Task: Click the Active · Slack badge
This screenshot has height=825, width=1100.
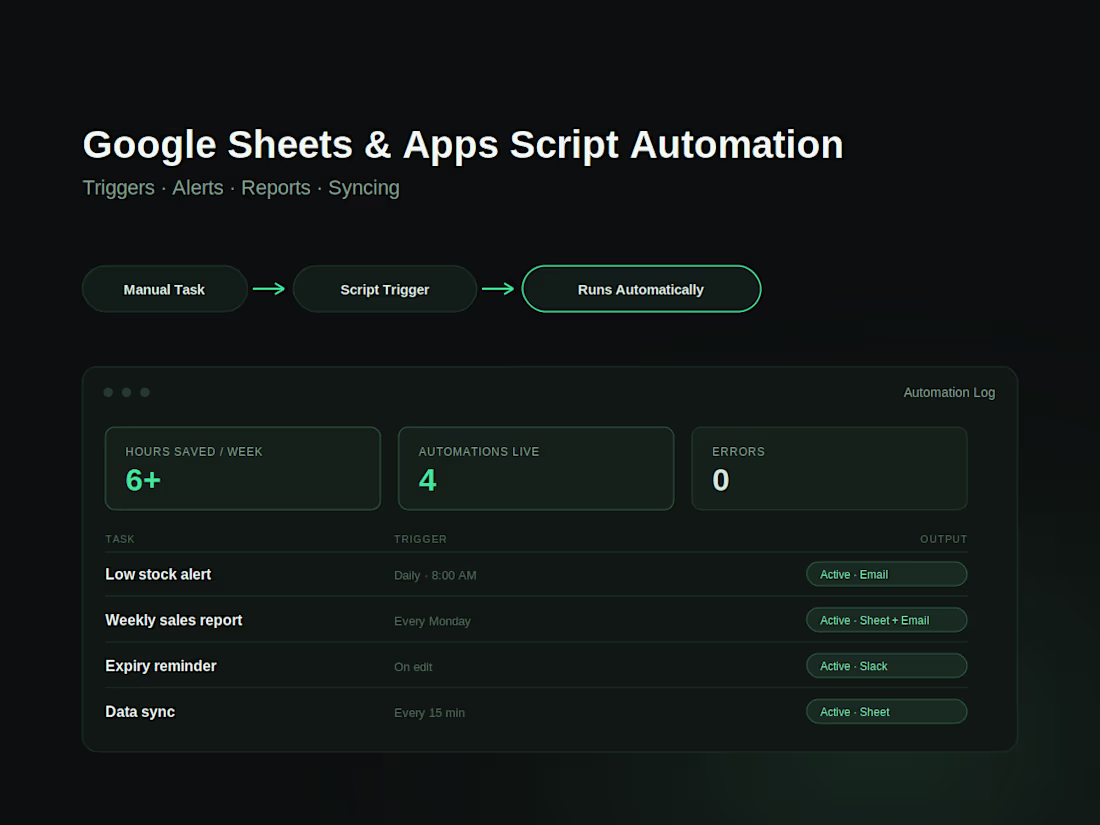Action: (887, 666)
